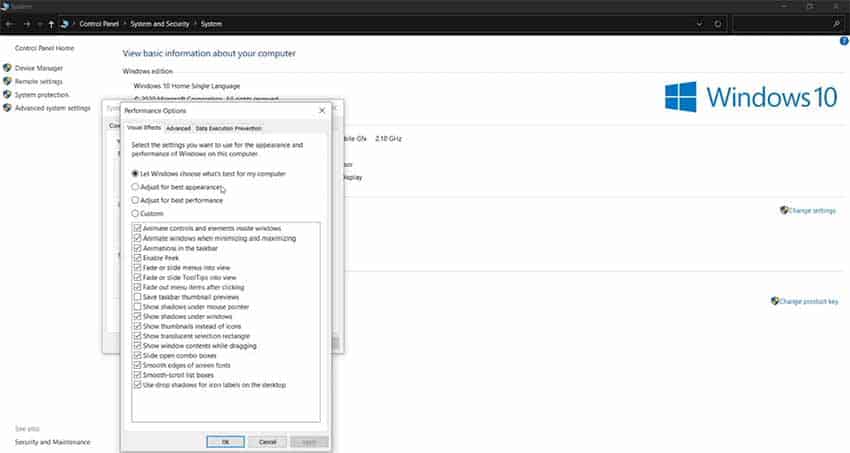This screenshot has height=453, width=850.
Task: Open Security and Maintenance link
Action: pos(53,442)
